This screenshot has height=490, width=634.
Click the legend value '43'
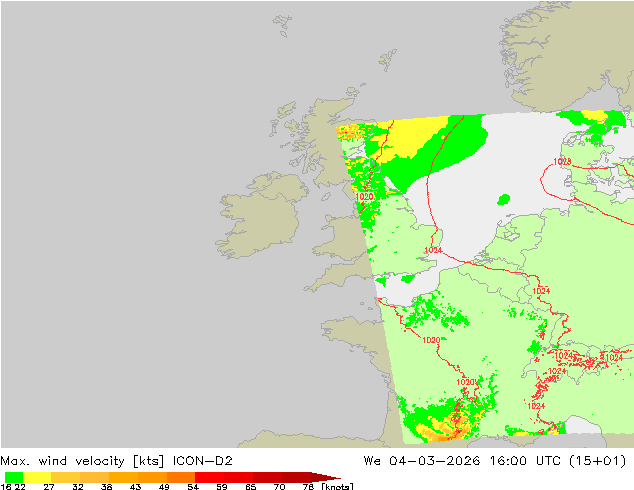pos(135,487)
